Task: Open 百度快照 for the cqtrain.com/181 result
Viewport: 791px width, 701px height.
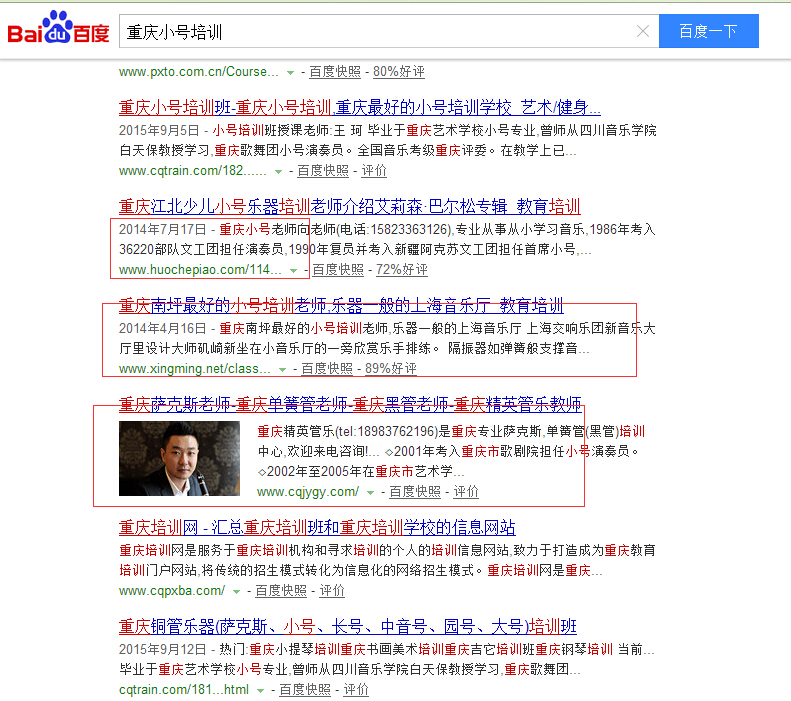Action: pos(305,690)
